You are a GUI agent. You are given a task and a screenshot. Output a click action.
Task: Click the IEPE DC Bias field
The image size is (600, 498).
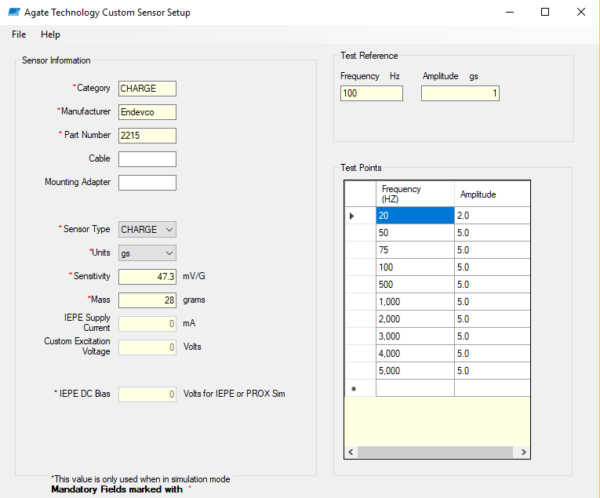147,394
